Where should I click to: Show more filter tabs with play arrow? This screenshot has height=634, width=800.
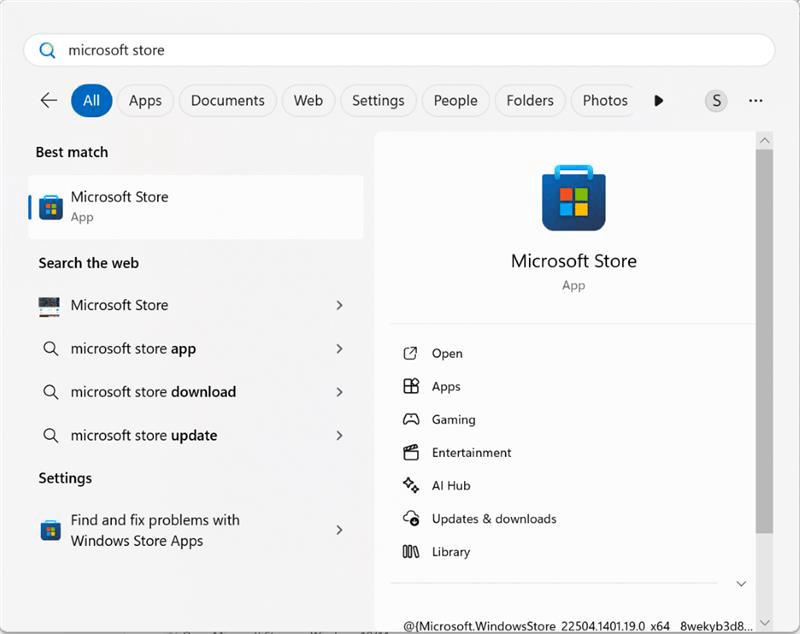tap(659, 100)
